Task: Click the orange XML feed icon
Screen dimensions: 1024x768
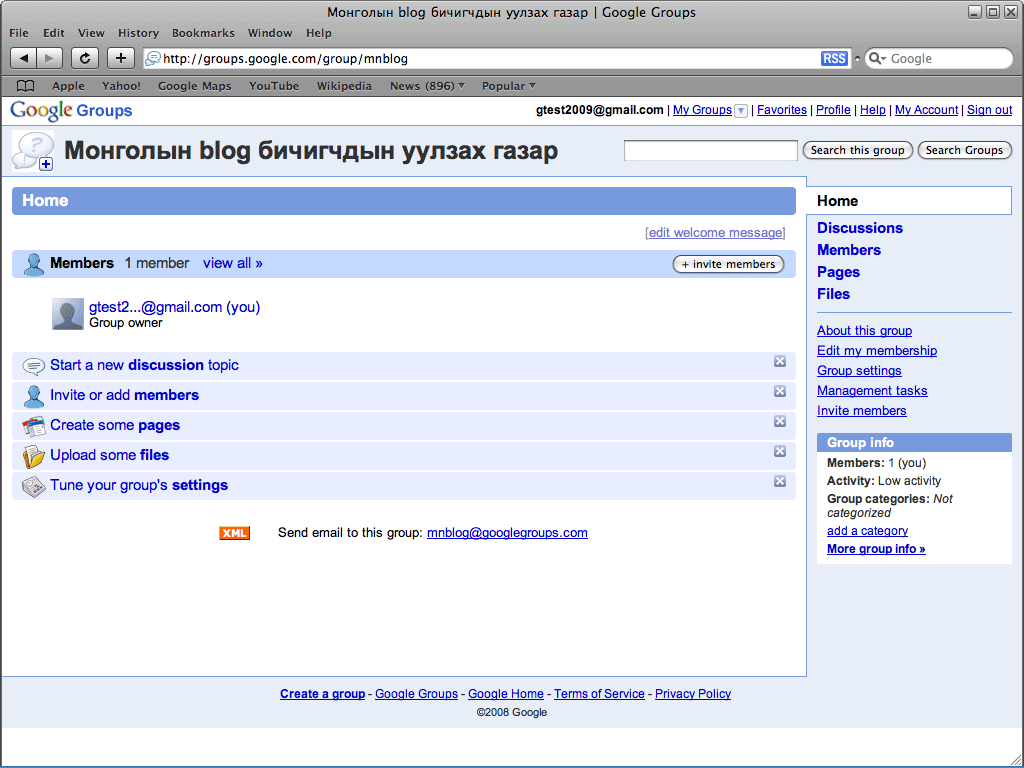Action: [234, 533]
